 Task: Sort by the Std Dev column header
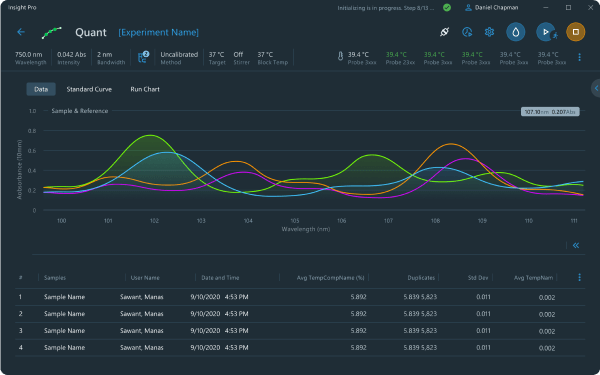(x=478, y=278)
